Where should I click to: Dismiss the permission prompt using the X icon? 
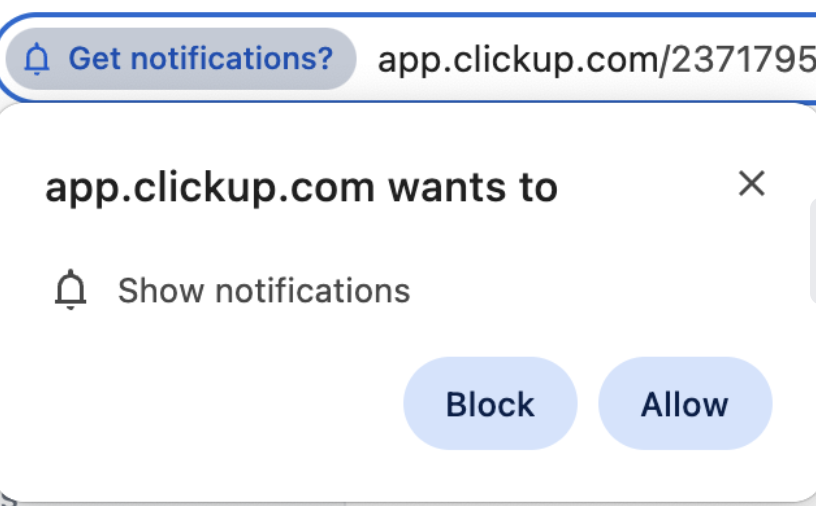[751, 183]
